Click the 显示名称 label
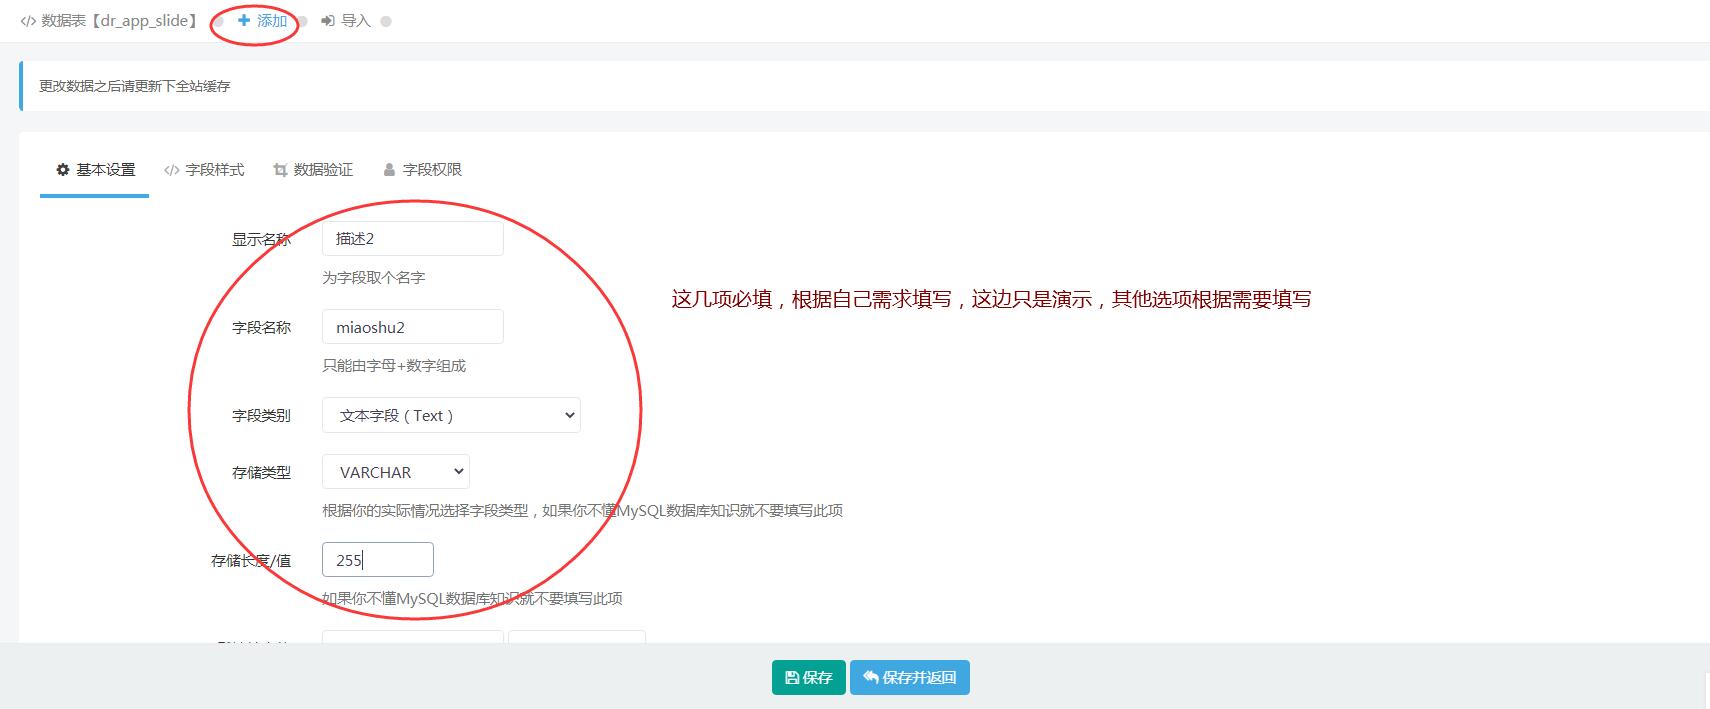This screenshot has width=1710, height=709. (261, 239)
